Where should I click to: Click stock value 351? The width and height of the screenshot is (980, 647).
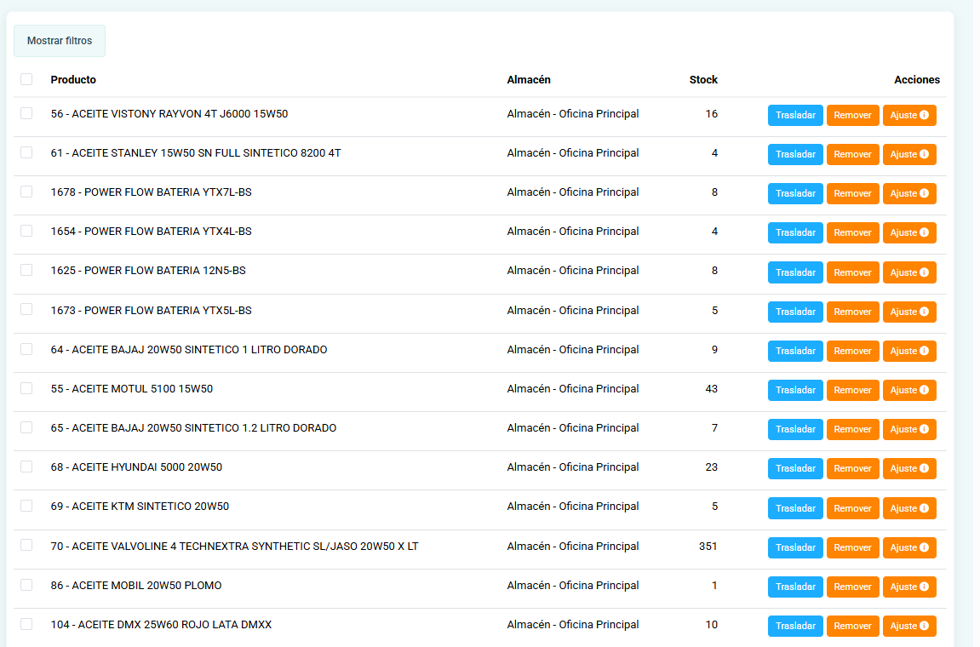[708, 546]
